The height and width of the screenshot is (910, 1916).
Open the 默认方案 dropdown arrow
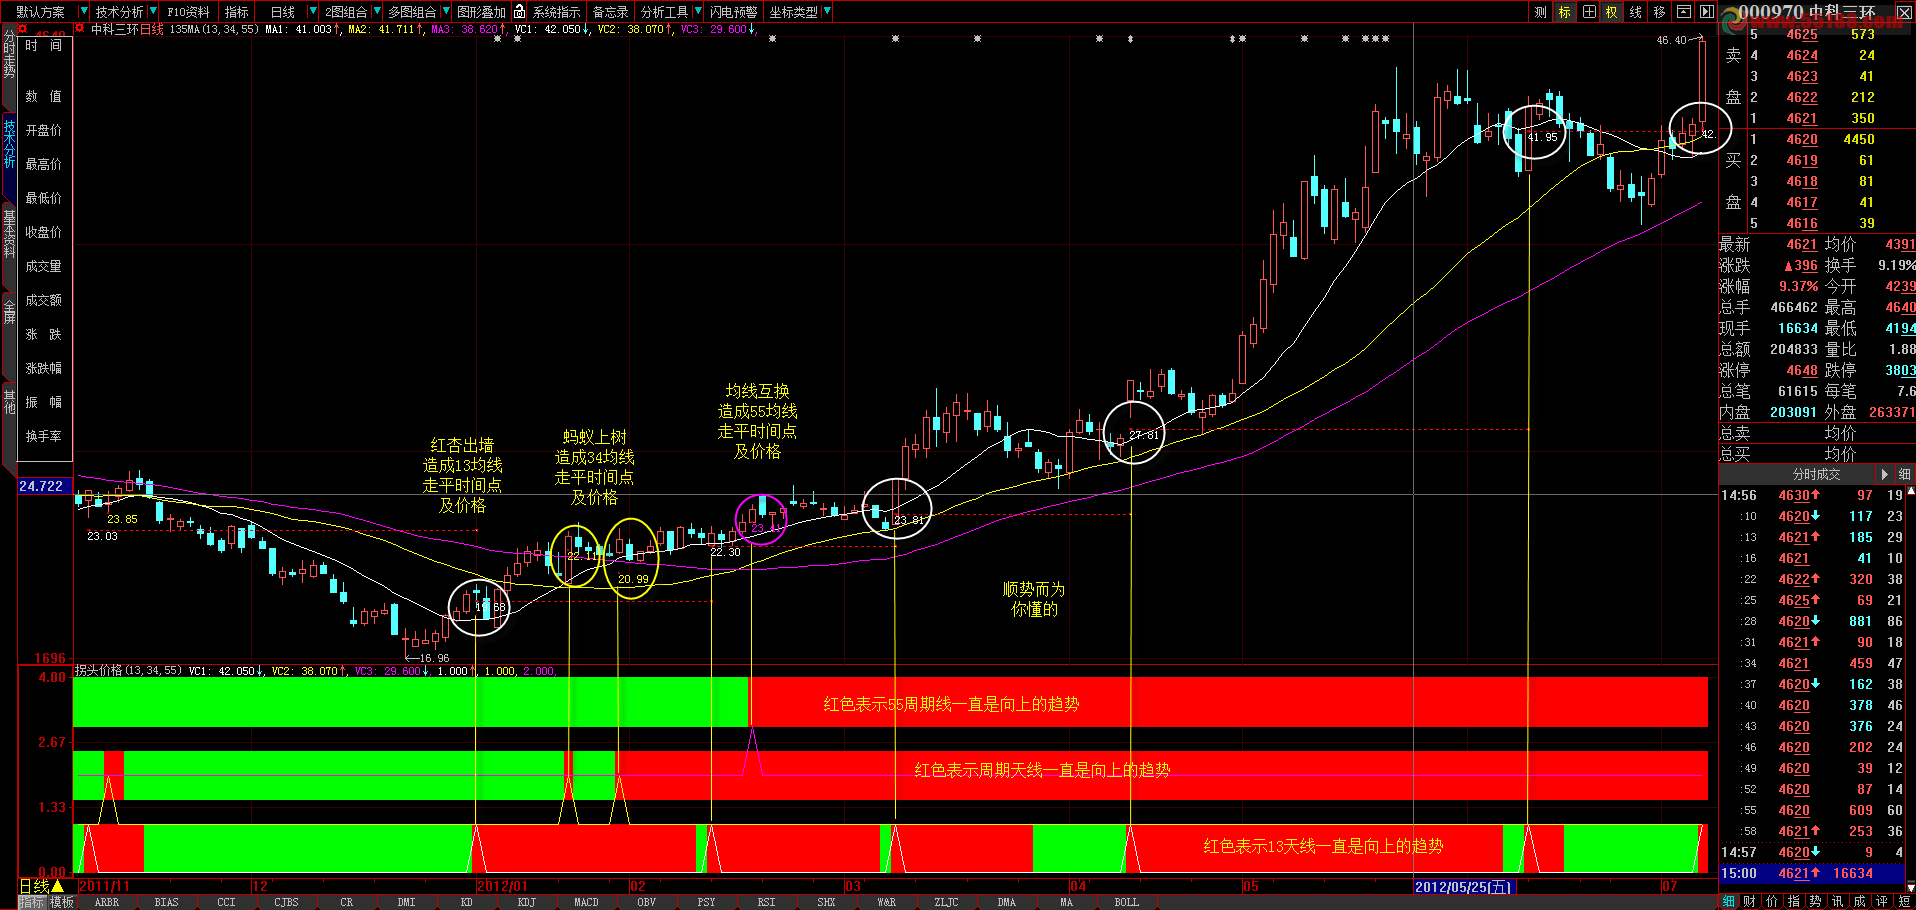pyautogui.click(x=83, y=12)
